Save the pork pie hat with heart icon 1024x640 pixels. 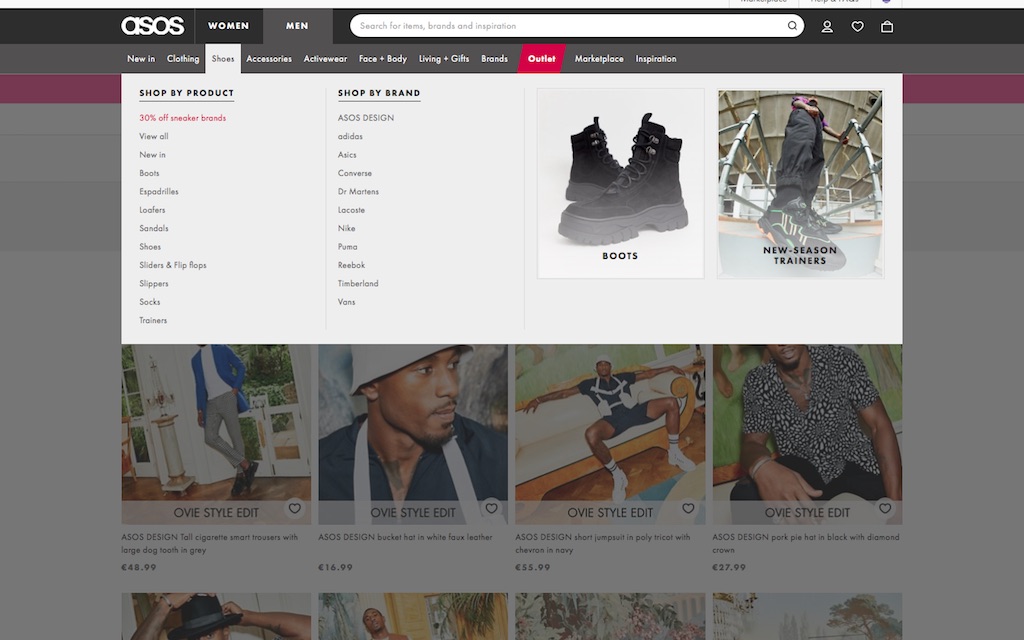click(x=885, y=508)
